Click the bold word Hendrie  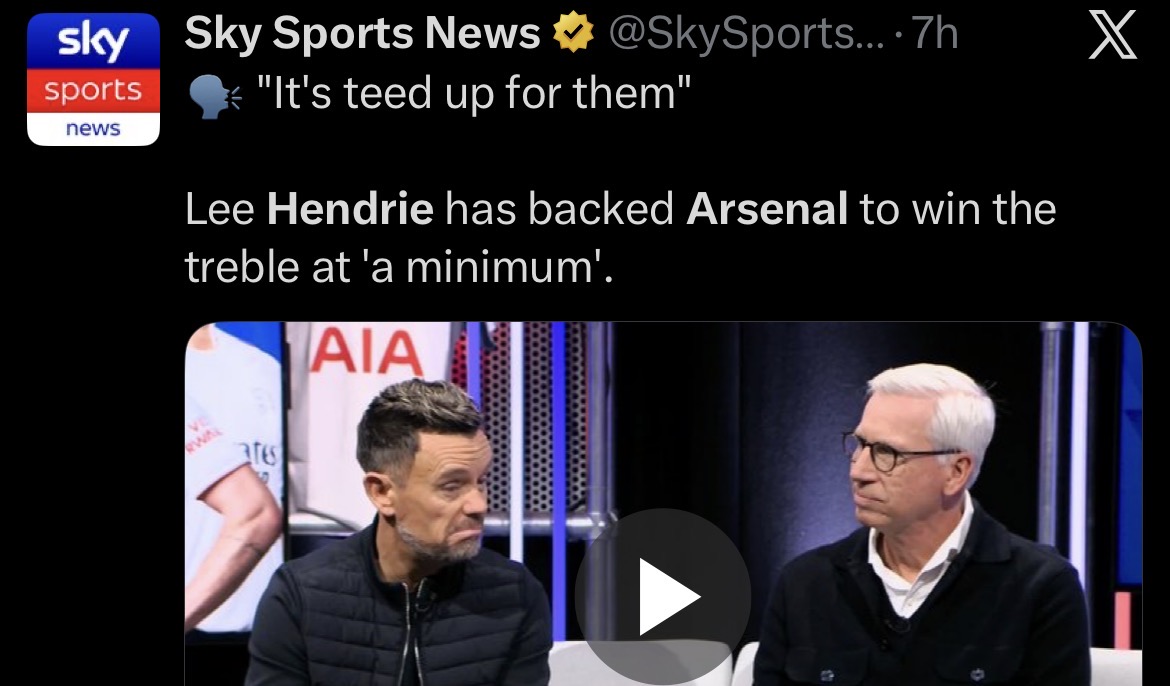tap(350, 208)
